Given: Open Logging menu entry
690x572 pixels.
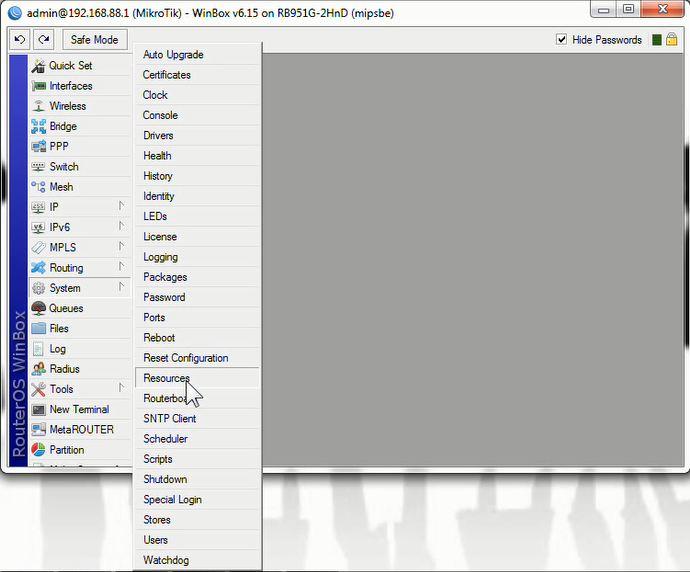Looking at the screenshot, I should 197,257.
